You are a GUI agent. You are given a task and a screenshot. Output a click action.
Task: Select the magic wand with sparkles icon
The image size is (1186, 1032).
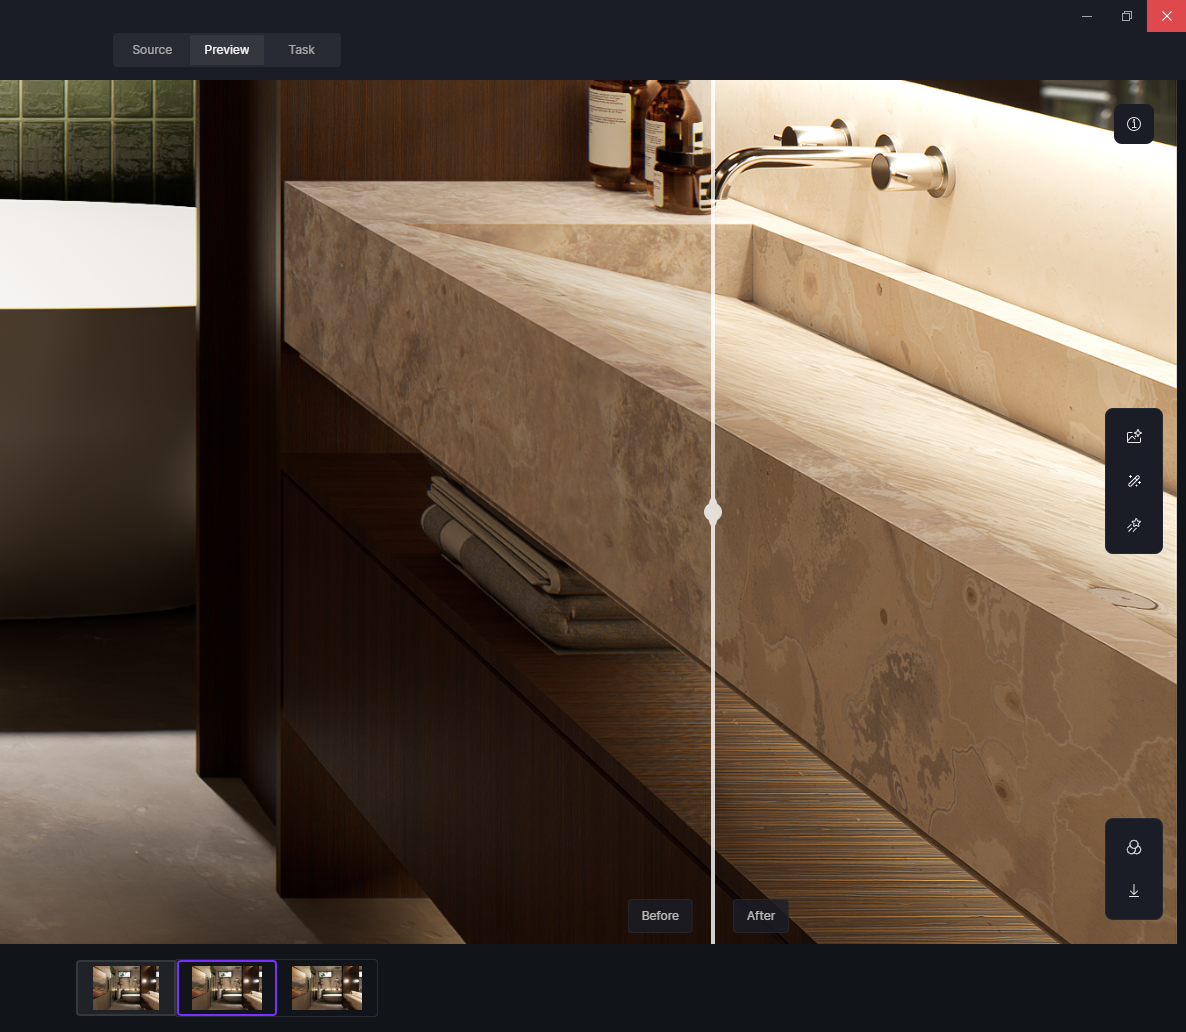click(1134, 481)
